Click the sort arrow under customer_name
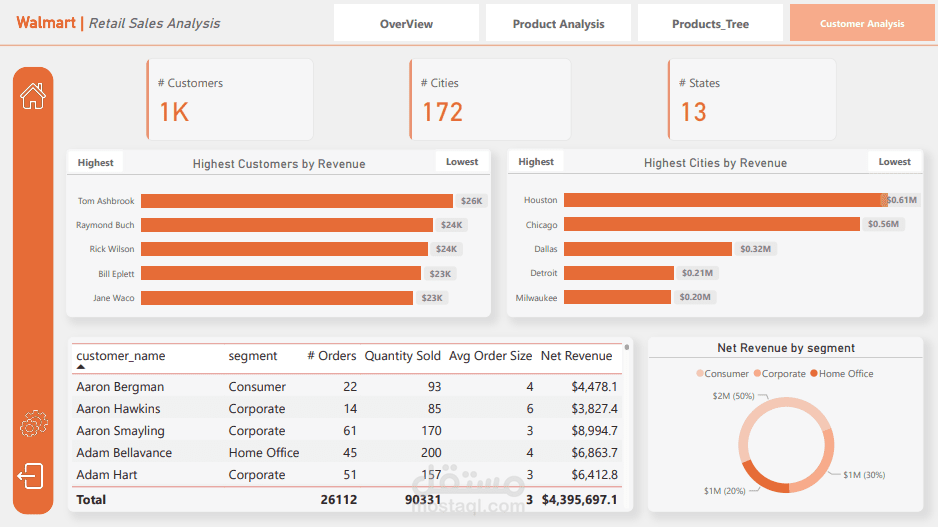Screen dimensions: 938x527 pyautogui.click(x=81, y=367)
